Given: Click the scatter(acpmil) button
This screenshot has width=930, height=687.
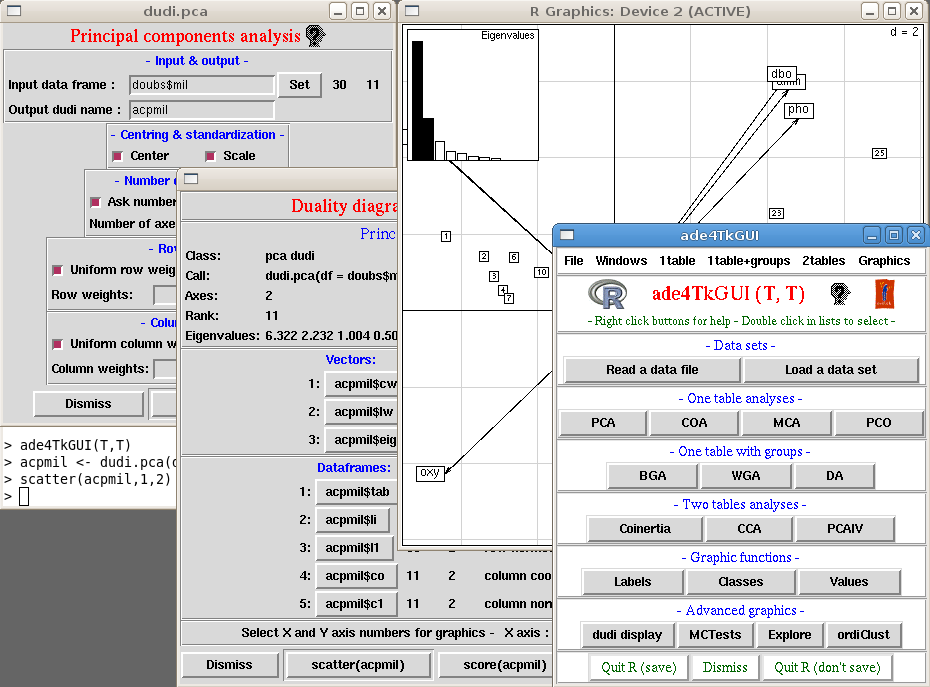Looking at the screenshot, I should click(x=358, y=665).
